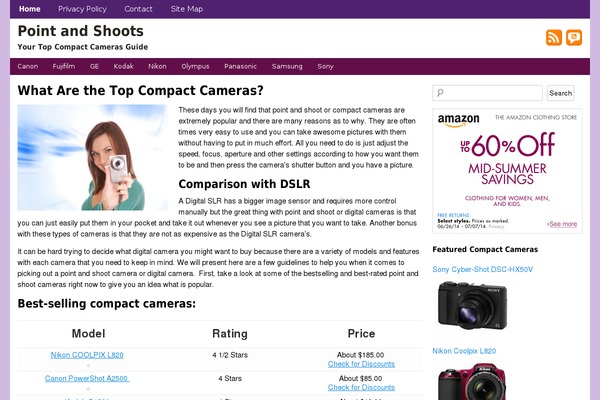Select the Samsung category
This screenshot has width=600, height=400.
coord(287,66)
